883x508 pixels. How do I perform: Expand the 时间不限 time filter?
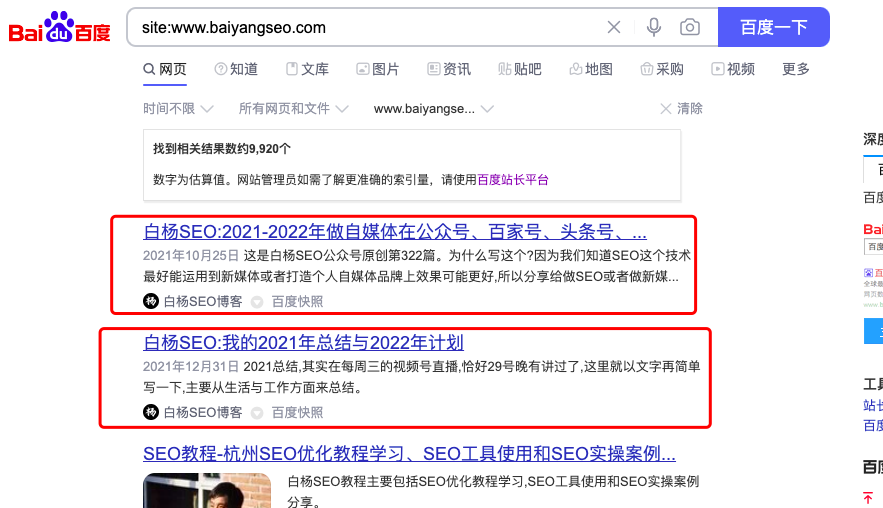[x=178, y=109]
